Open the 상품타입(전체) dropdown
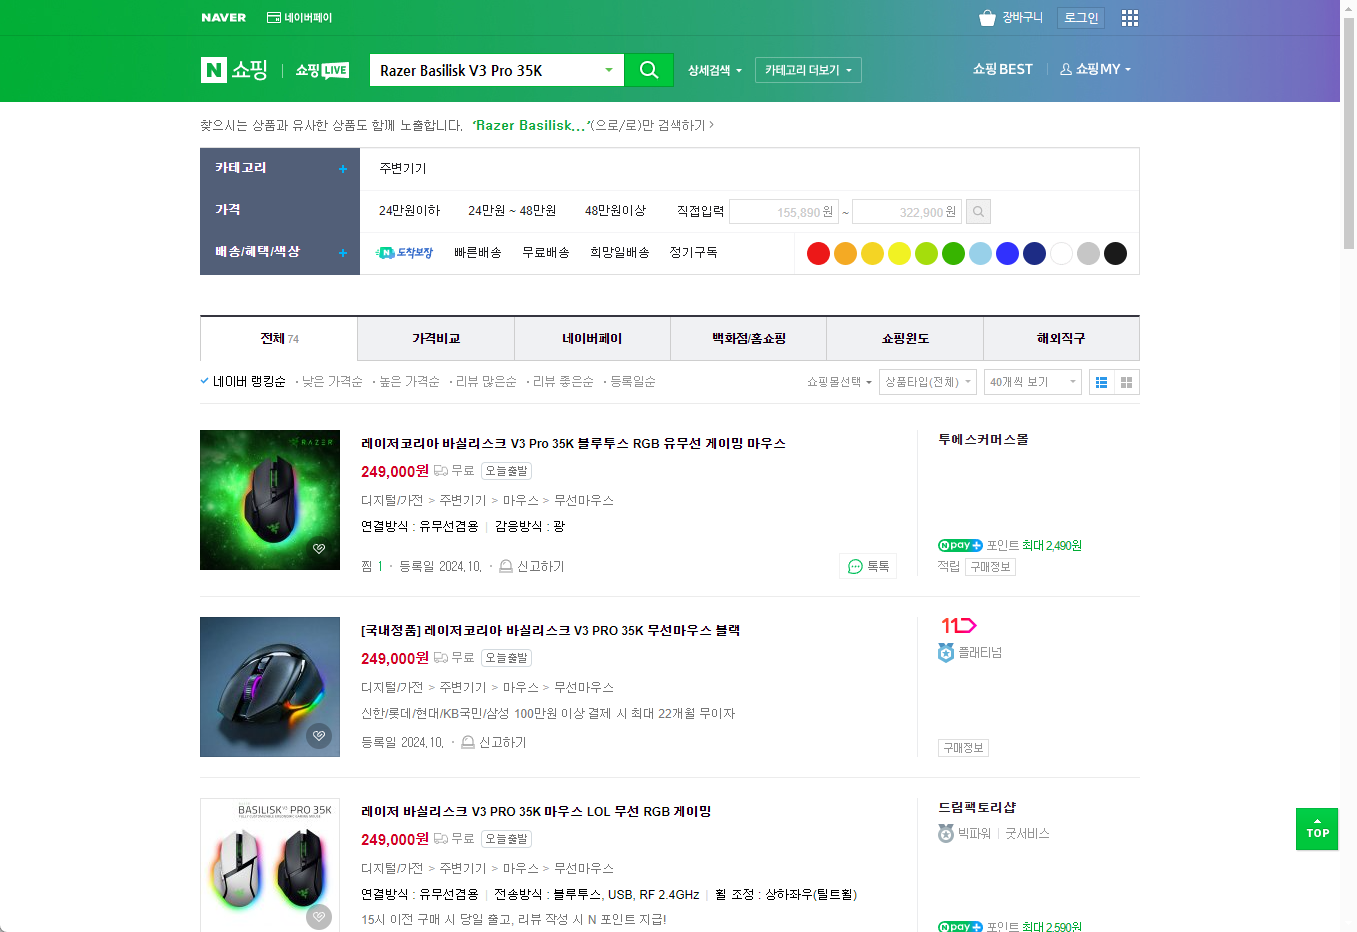Image resolution: width=1357 pixels, height=932 pixels. click(x=928, y=382)
